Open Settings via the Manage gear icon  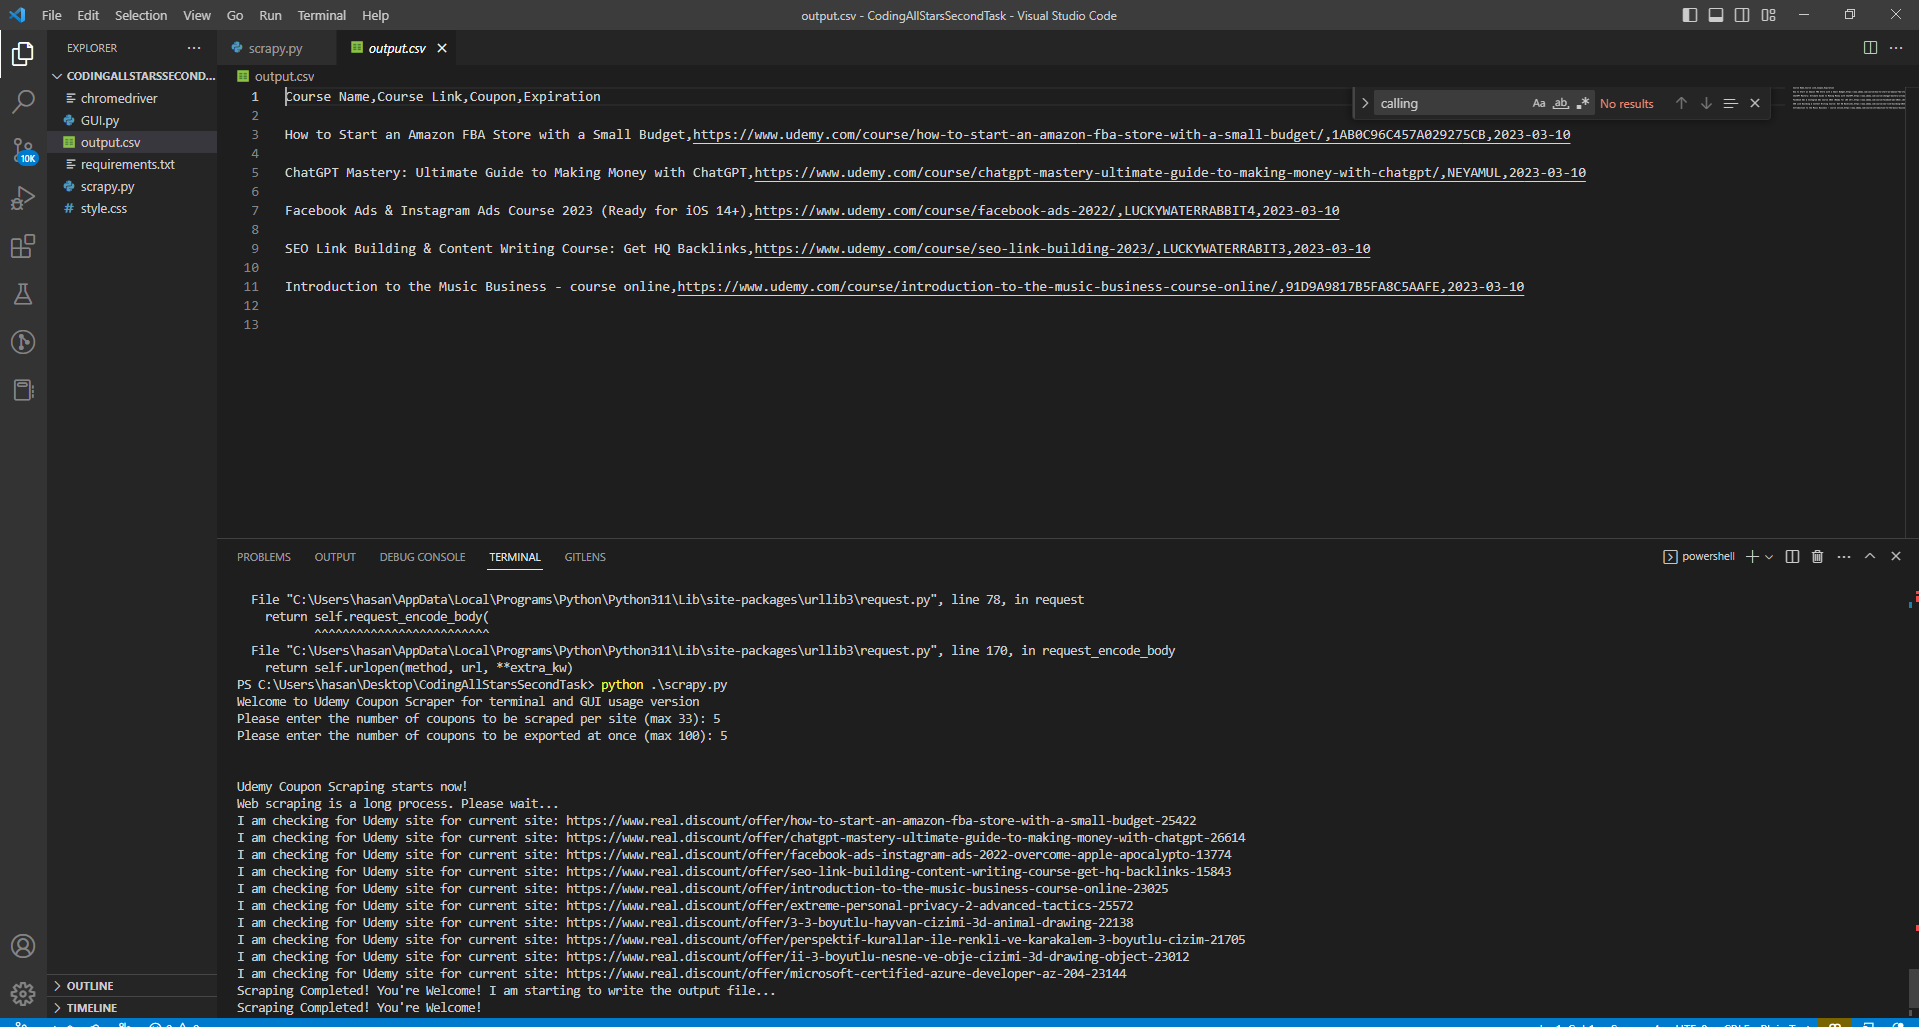(23, 994)
